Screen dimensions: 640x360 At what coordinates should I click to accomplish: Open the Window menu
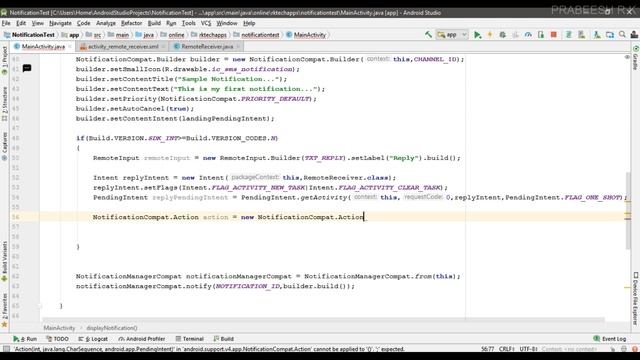pos(227,23)
